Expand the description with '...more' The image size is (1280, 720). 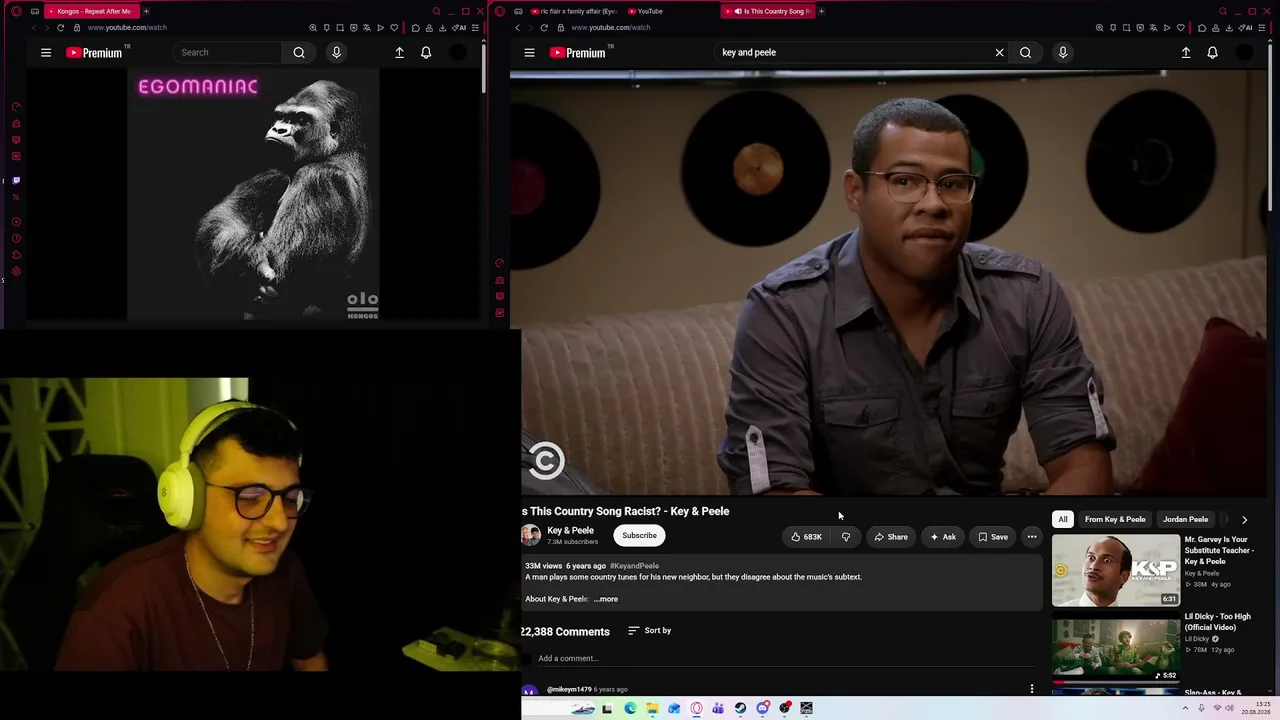point(606,599)
